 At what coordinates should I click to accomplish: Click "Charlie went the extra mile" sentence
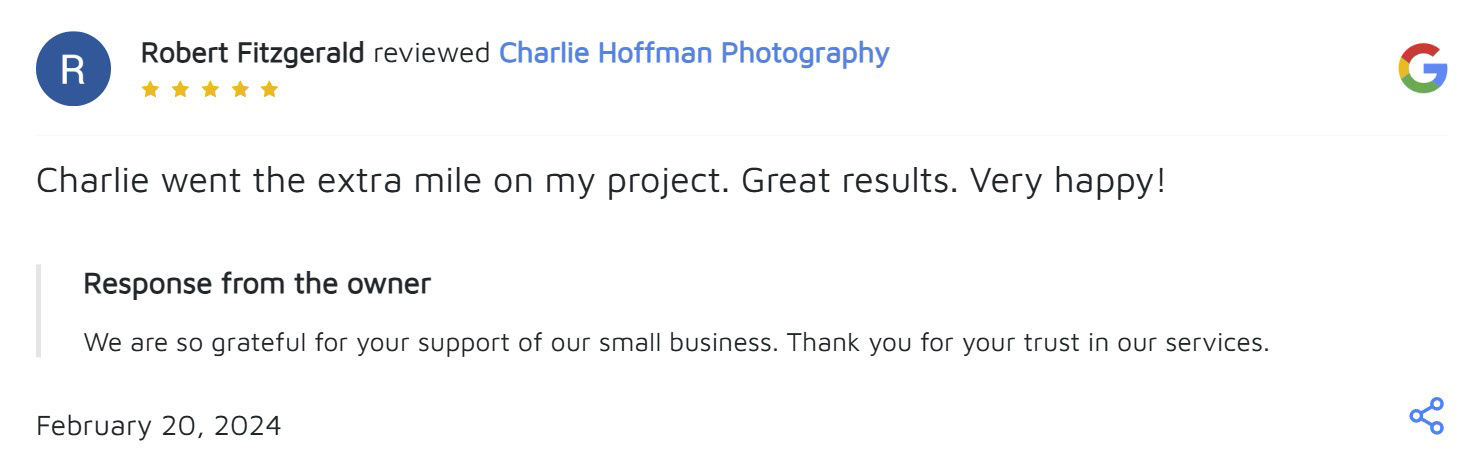(x=380, y=182)
